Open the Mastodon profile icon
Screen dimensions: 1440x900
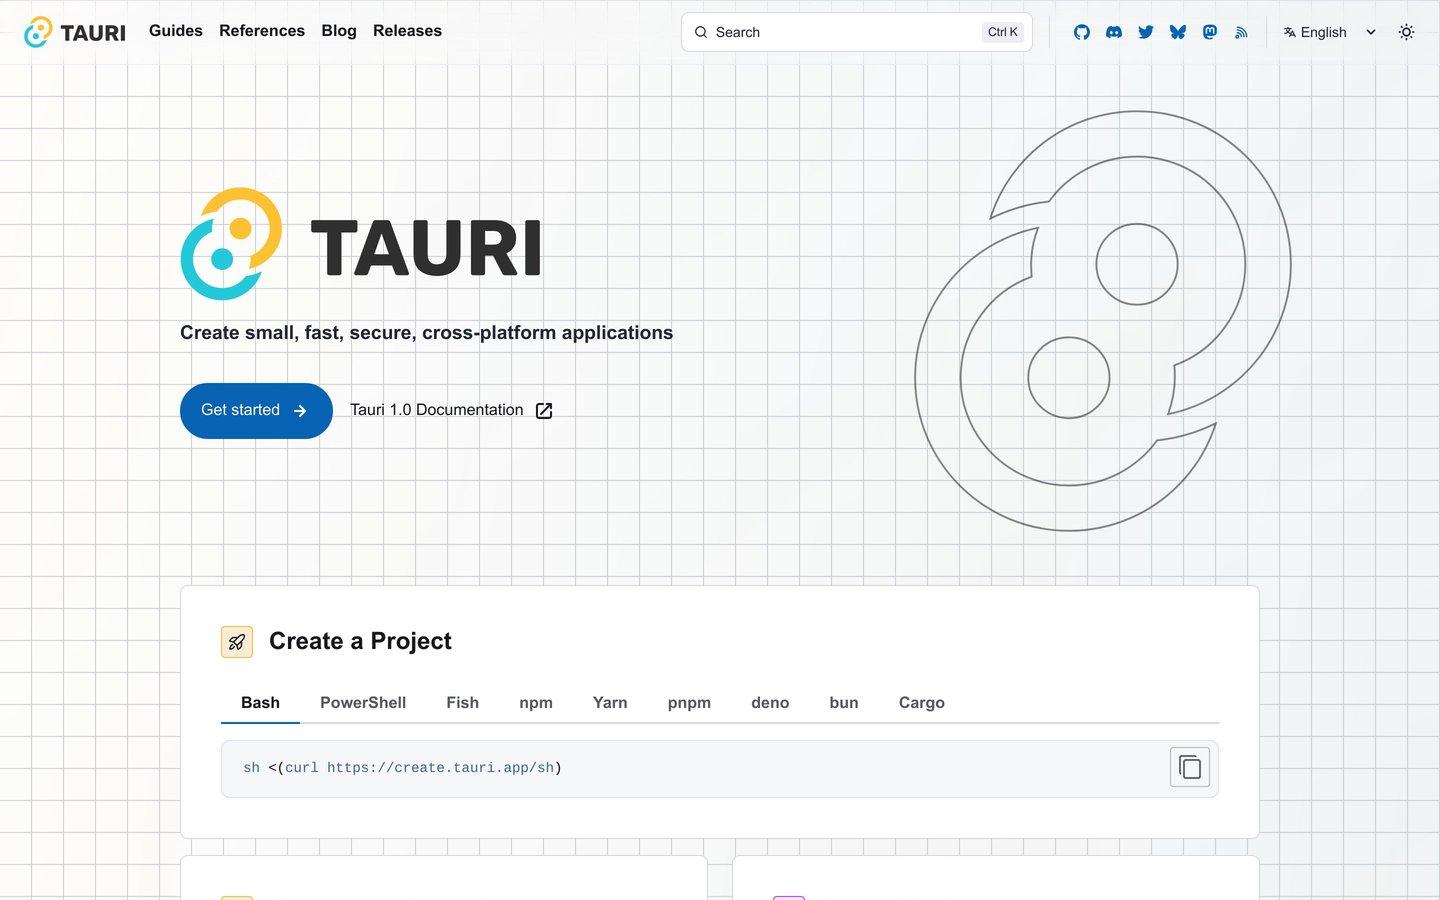(x=1210, y=32)
